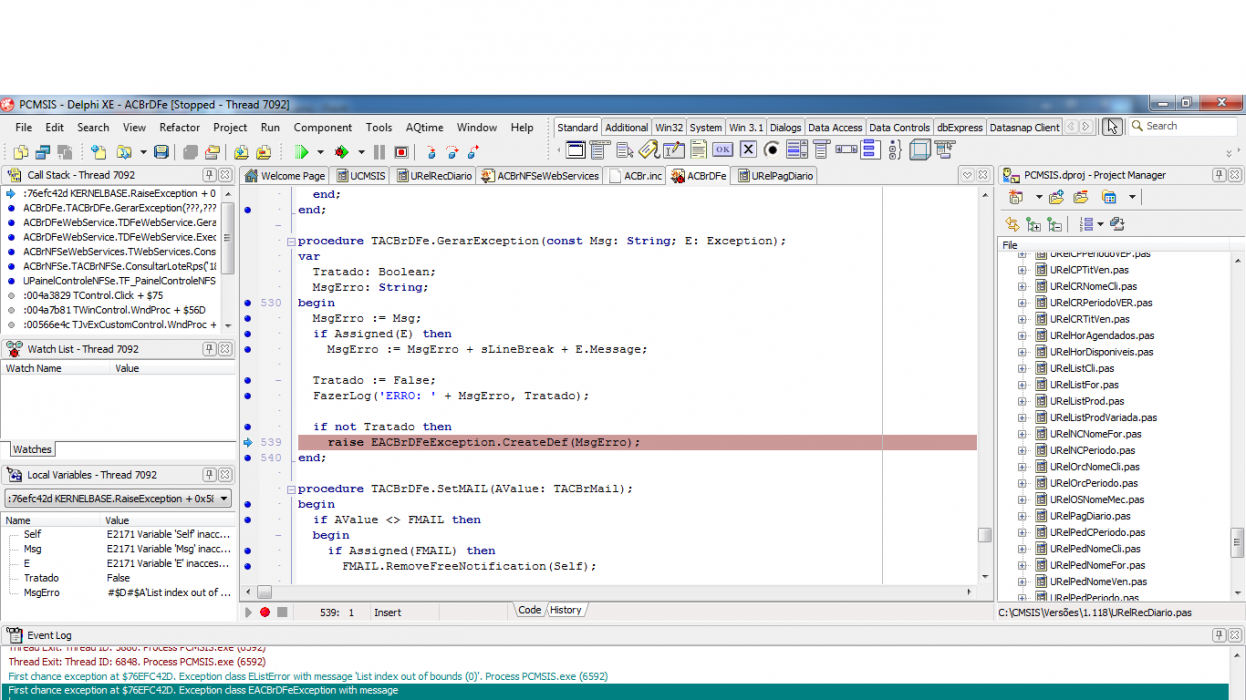Open the Refactor menu

(x=180, y=127)
